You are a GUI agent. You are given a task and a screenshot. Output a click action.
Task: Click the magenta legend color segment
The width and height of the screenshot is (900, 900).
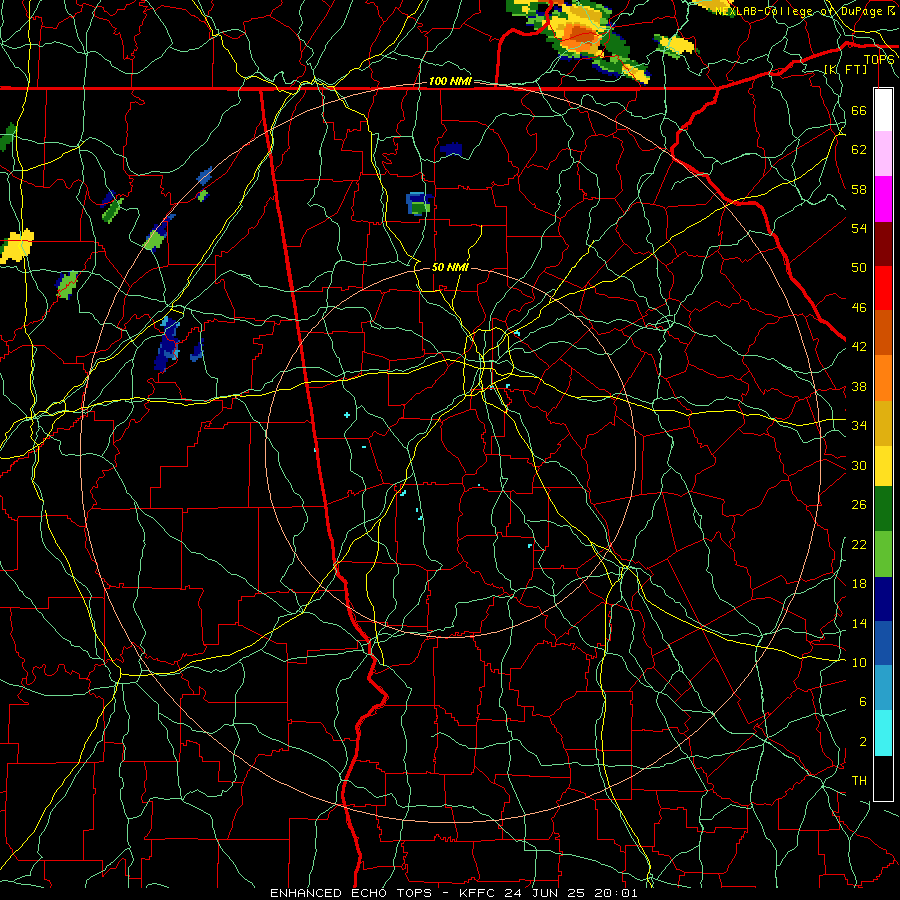coord(883,199)
